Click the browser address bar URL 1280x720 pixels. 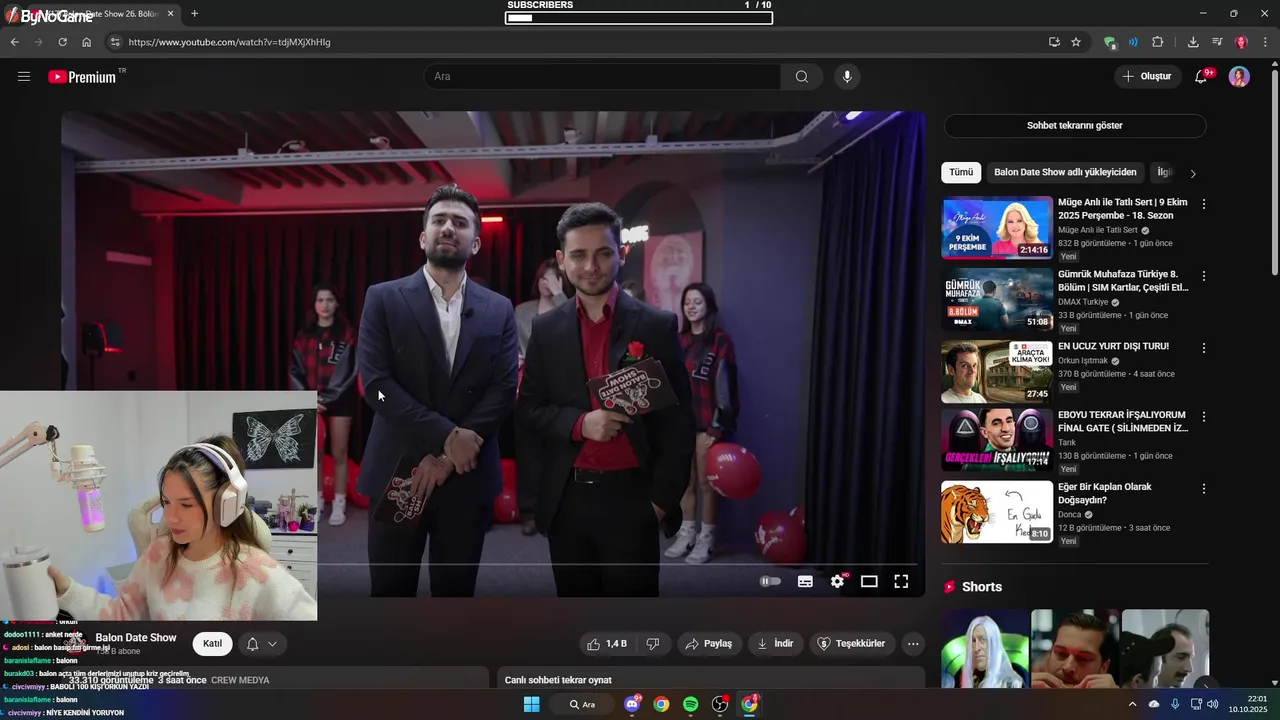pyautogui.click(x=230, y=42)
